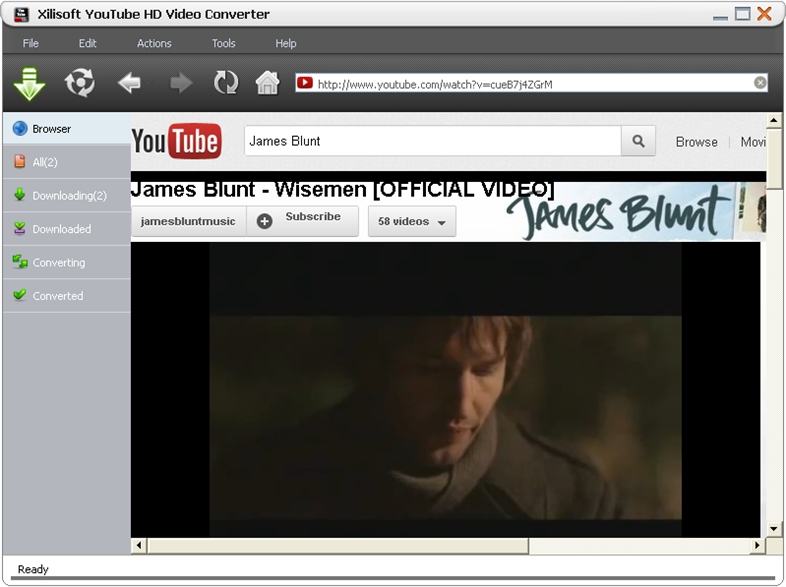Click the forward arrow toolbar icon
The height and width of the screenshot is (587, 786).
pos(181,83)
